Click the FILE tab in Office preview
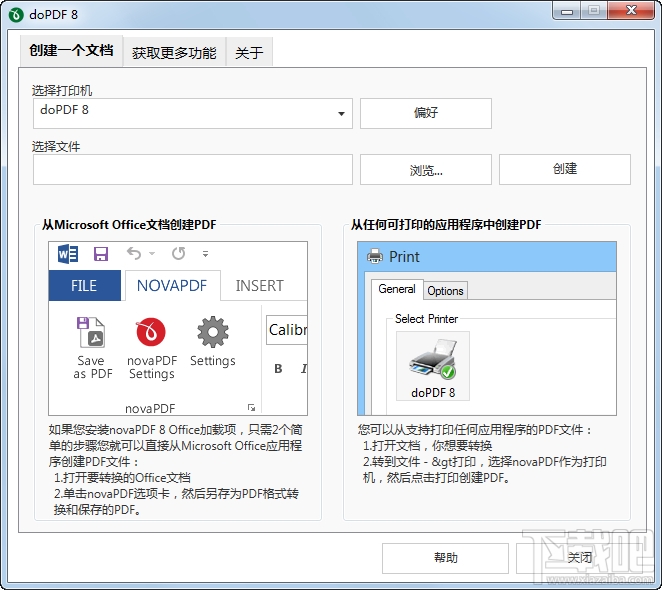This screenshot has height=590, width=662. tap(84, 285)
